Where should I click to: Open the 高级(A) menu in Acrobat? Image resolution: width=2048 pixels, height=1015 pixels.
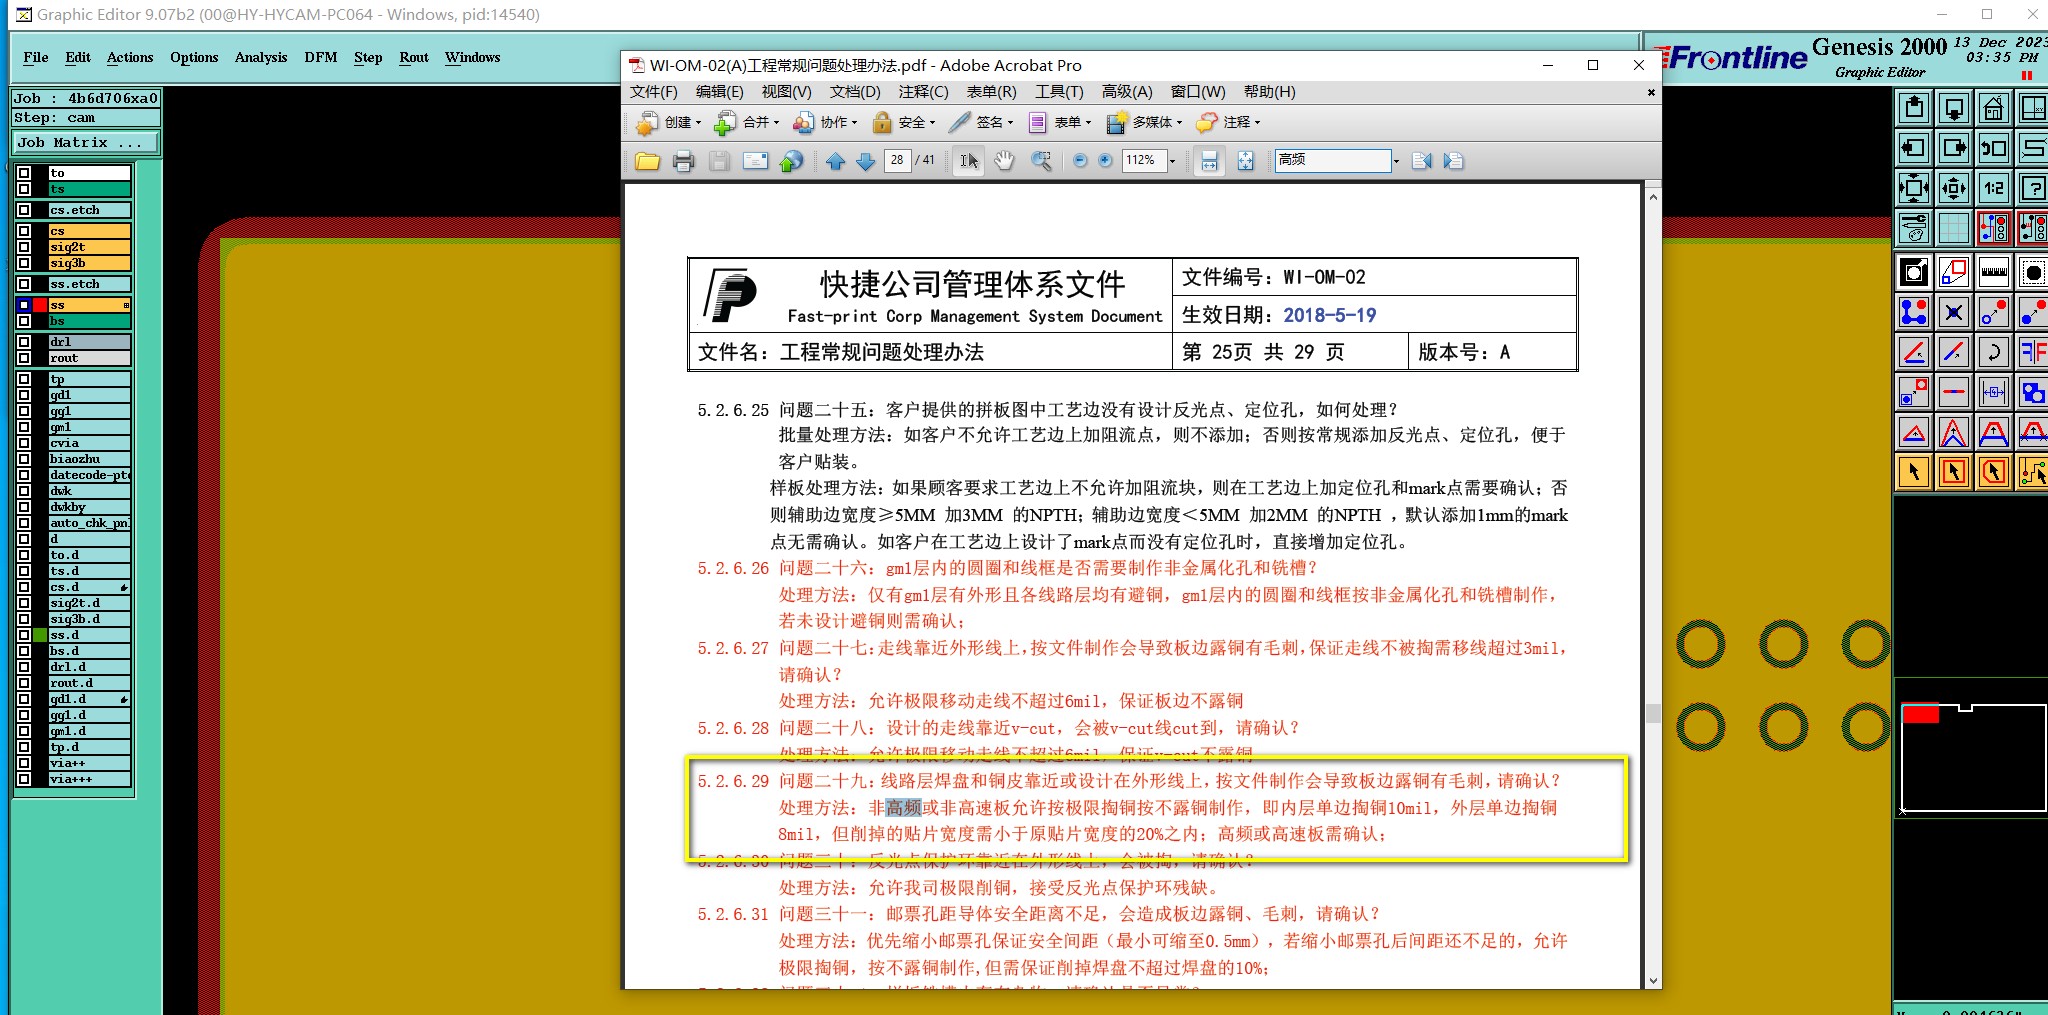click(x=1127, y=92)
